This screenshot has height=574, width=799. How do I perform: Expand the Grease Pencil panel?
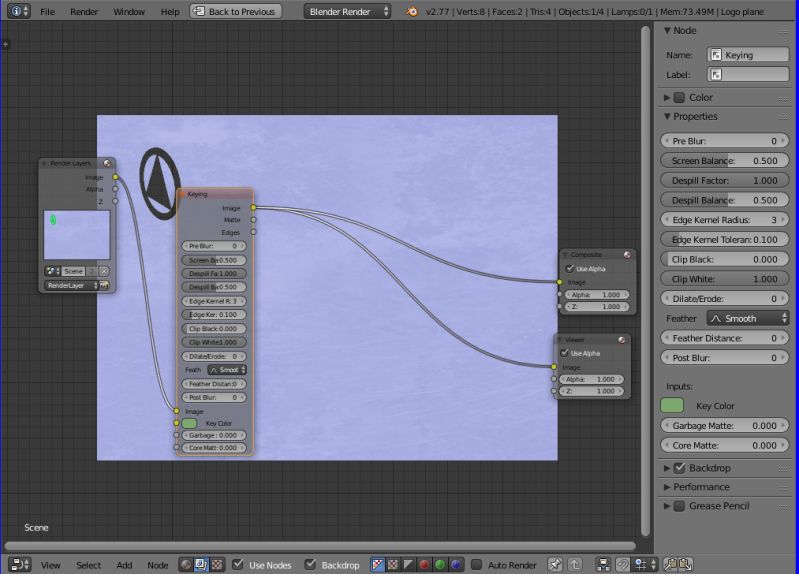[667, 506]
